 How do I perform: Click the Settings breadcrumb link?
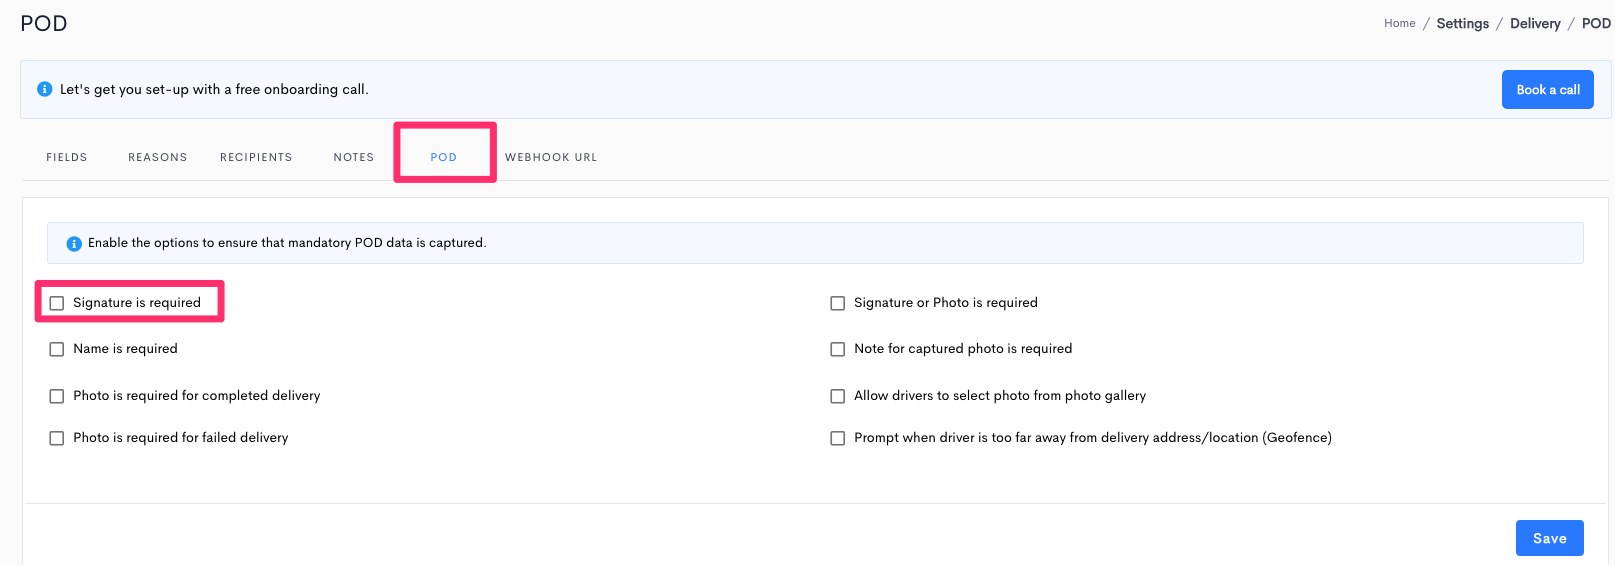(x=1462, y=23)
